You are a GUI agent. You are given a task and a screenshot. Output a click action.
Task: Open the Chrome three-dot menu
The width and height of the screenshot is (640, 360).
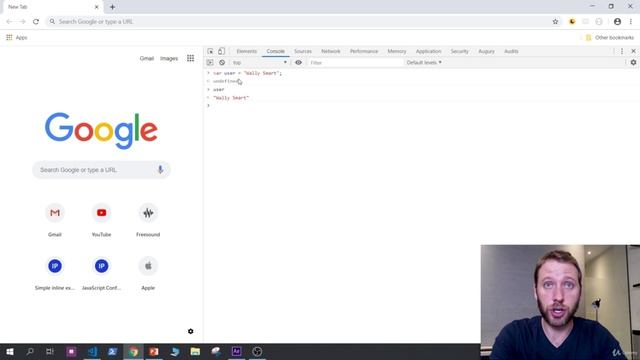point(631,22)
